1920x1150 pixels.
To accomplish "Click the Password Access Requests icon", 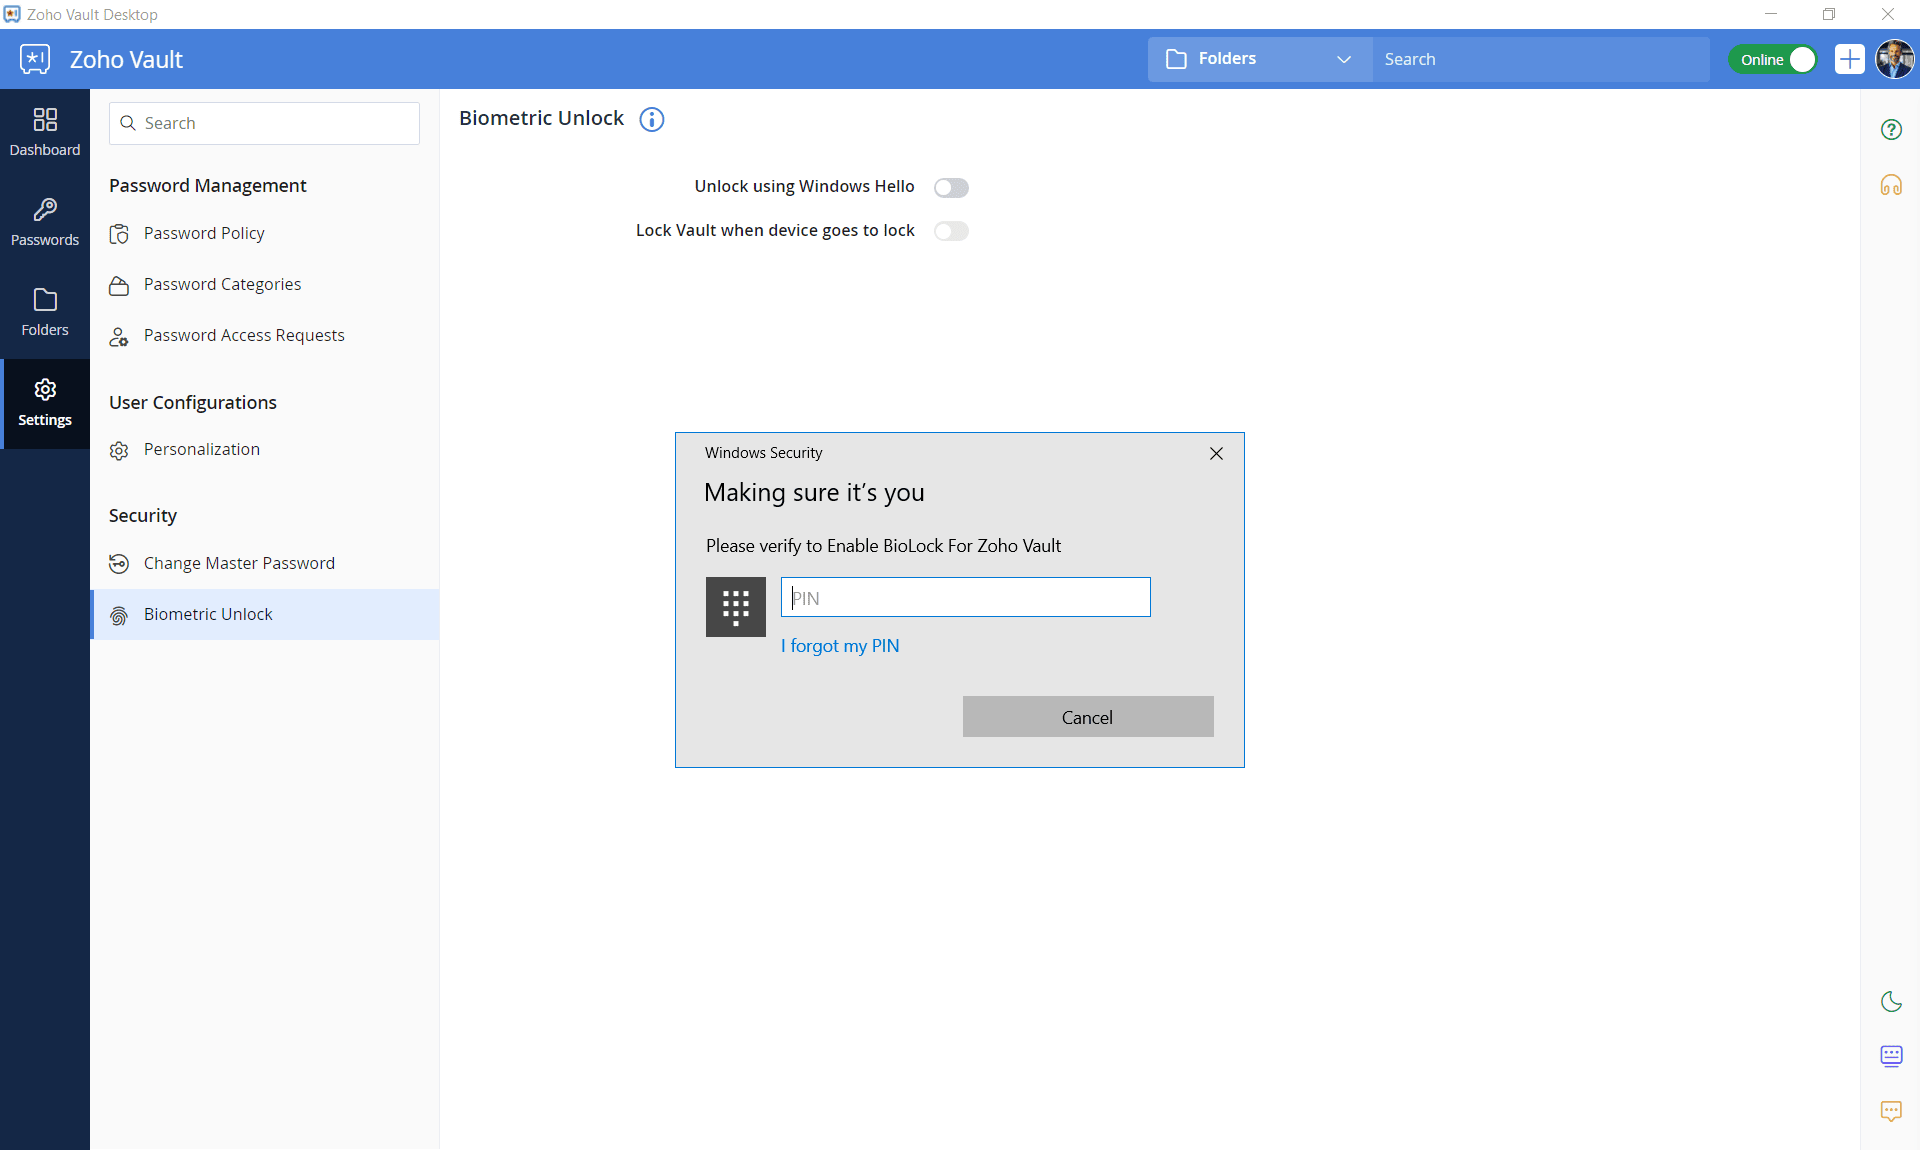I will [x=119, y=337].
